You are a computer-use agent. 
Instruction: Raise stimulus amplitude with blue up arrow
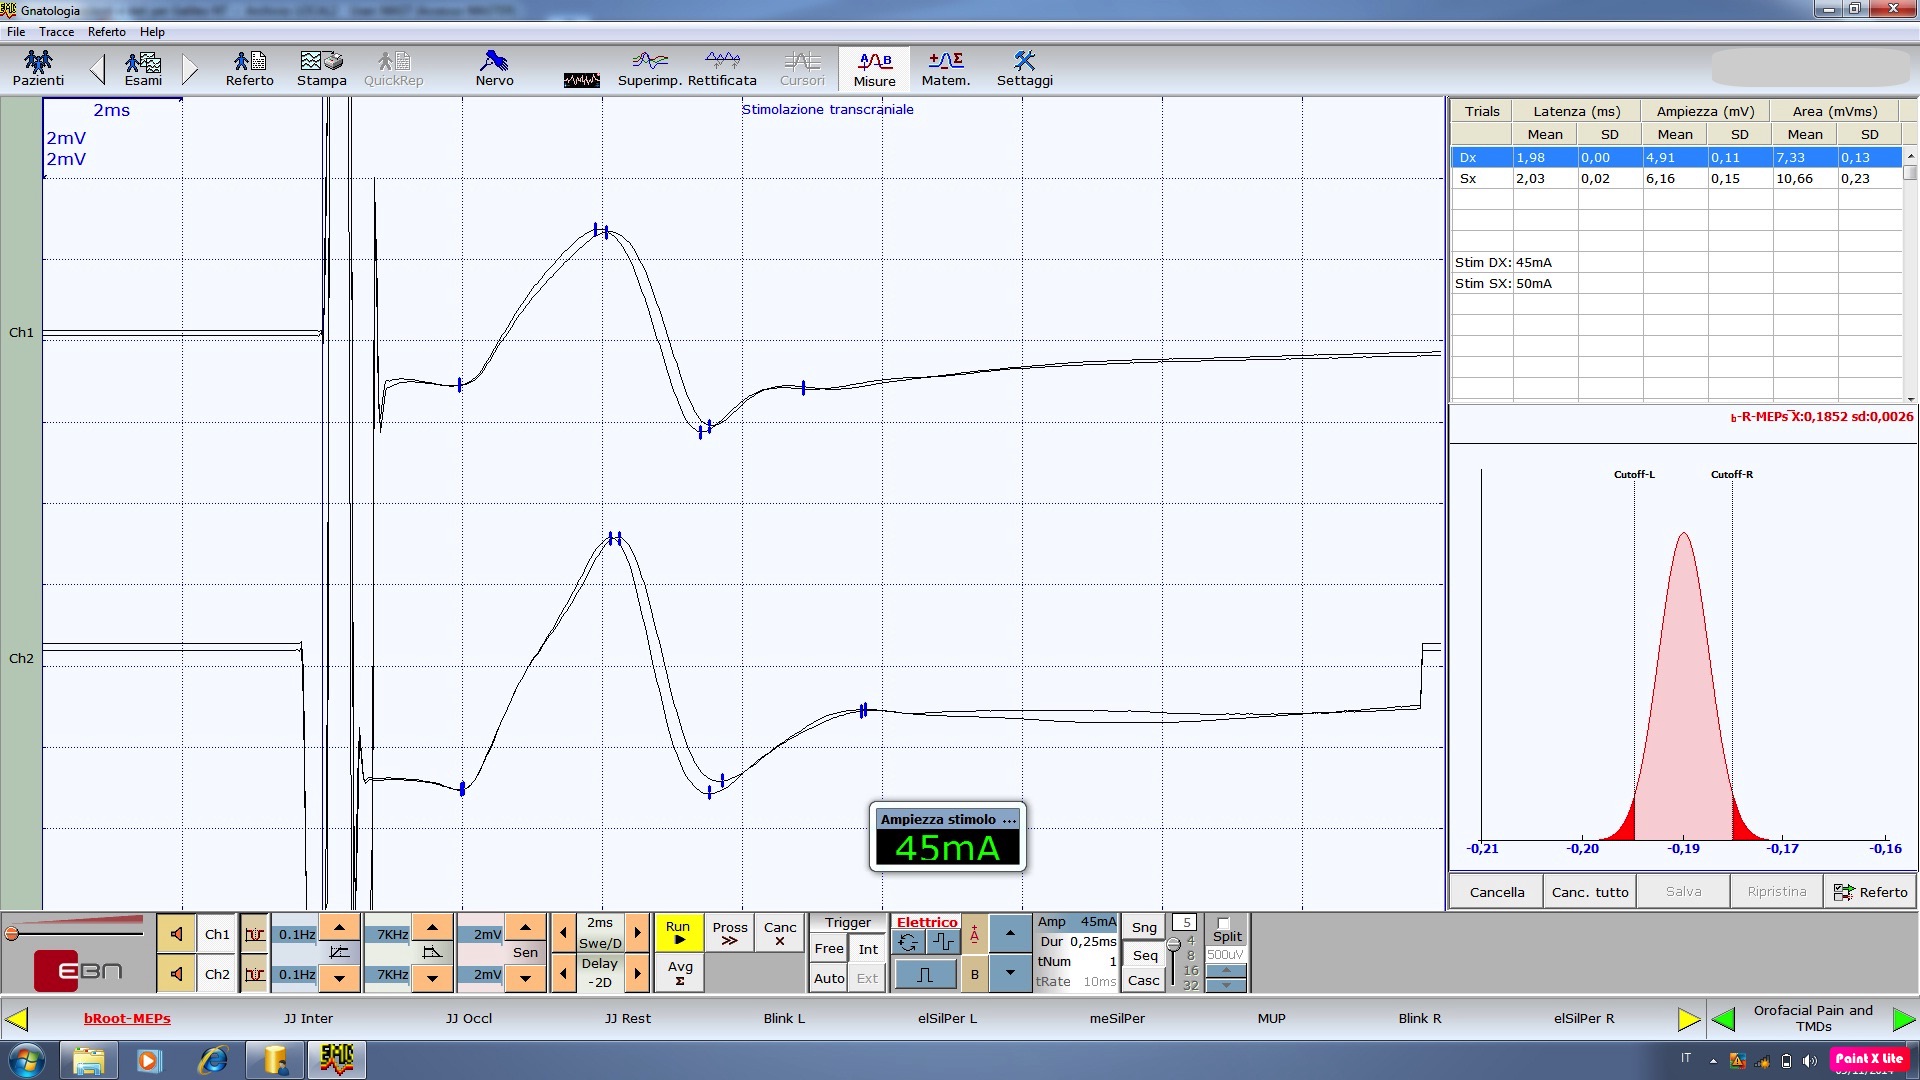[x=1010, y=934]
